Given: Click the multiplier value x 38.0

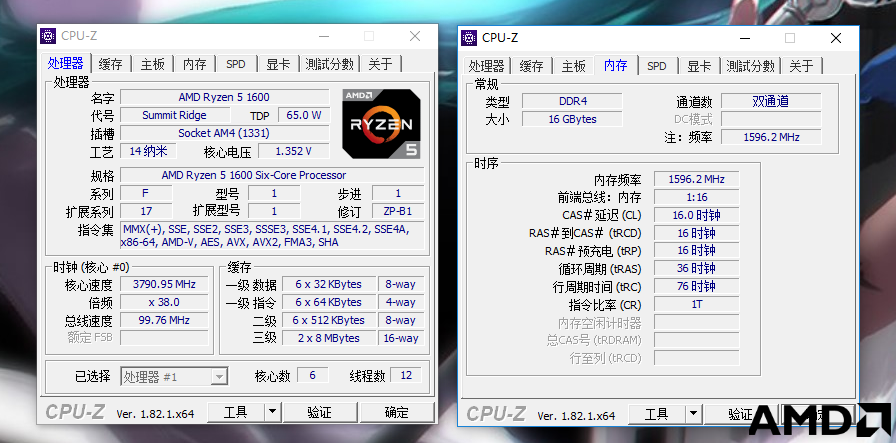Looking at the screenshot, I should (x=164, y=302).
